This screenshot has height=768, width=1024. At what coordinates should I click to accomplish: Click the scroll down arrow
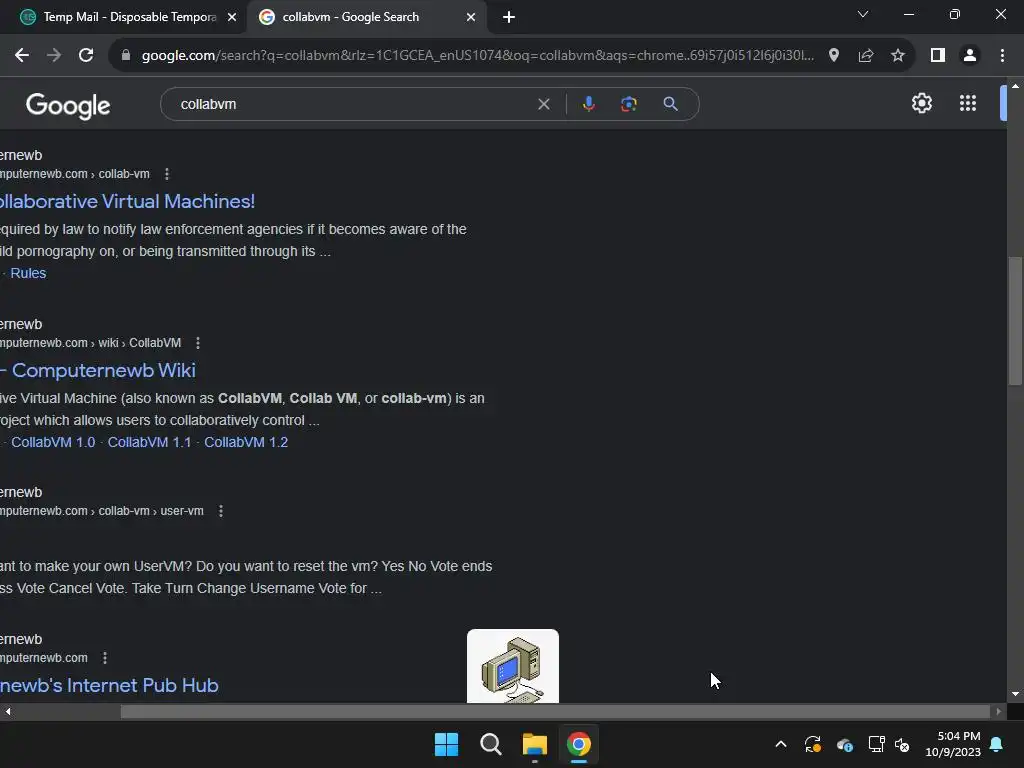coord(1015,694)
